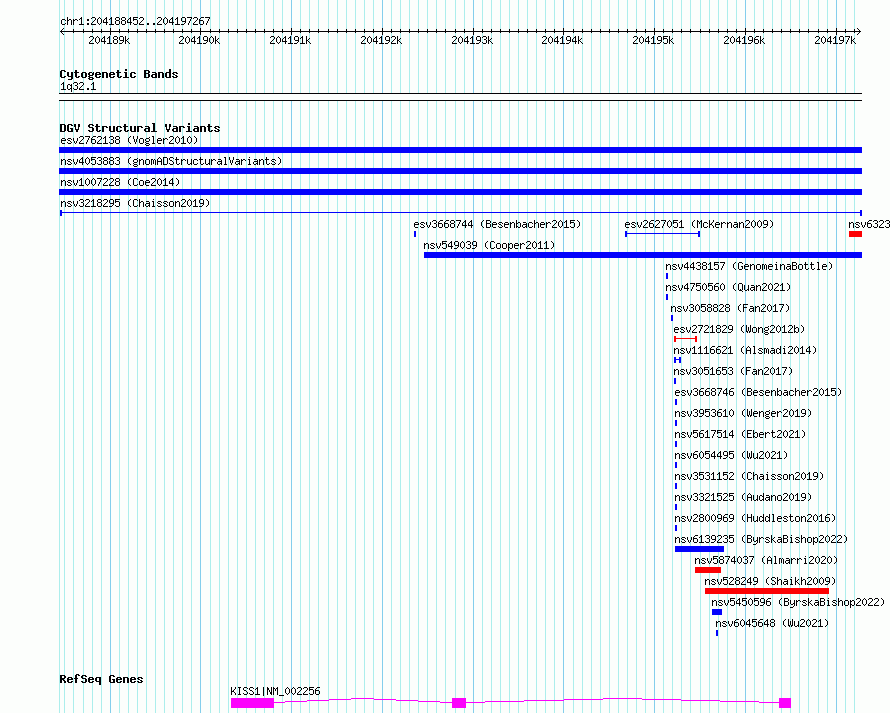Open esv3668744 (Besenbacher2015) variant label
Screen dimensions: 890x713
pyautogui.click(x=497, y=224)
